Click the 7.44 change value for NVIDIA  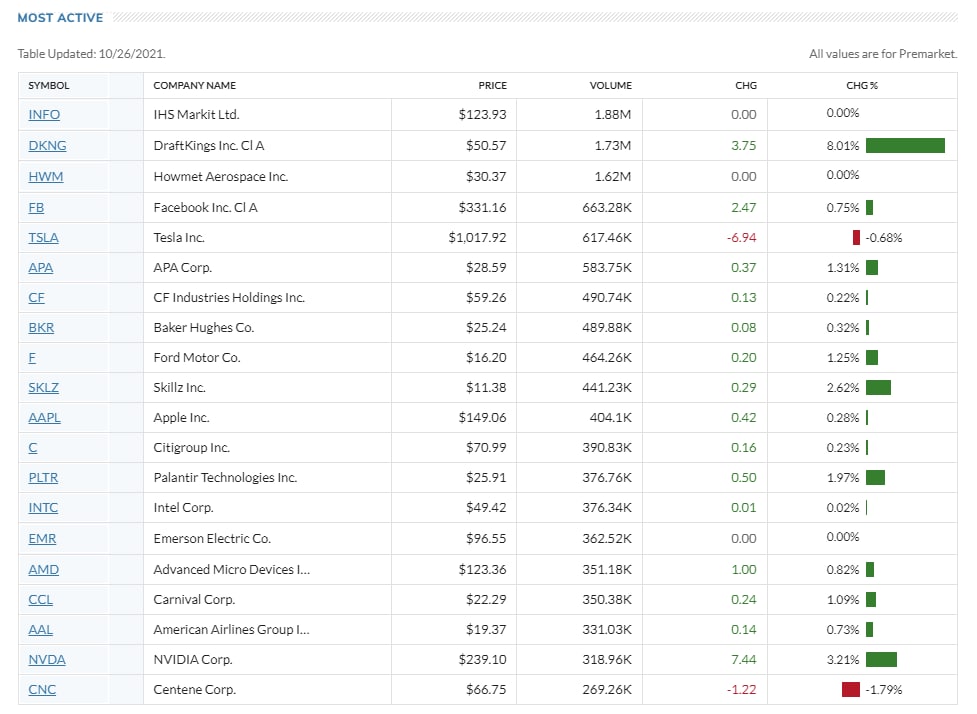743,659
